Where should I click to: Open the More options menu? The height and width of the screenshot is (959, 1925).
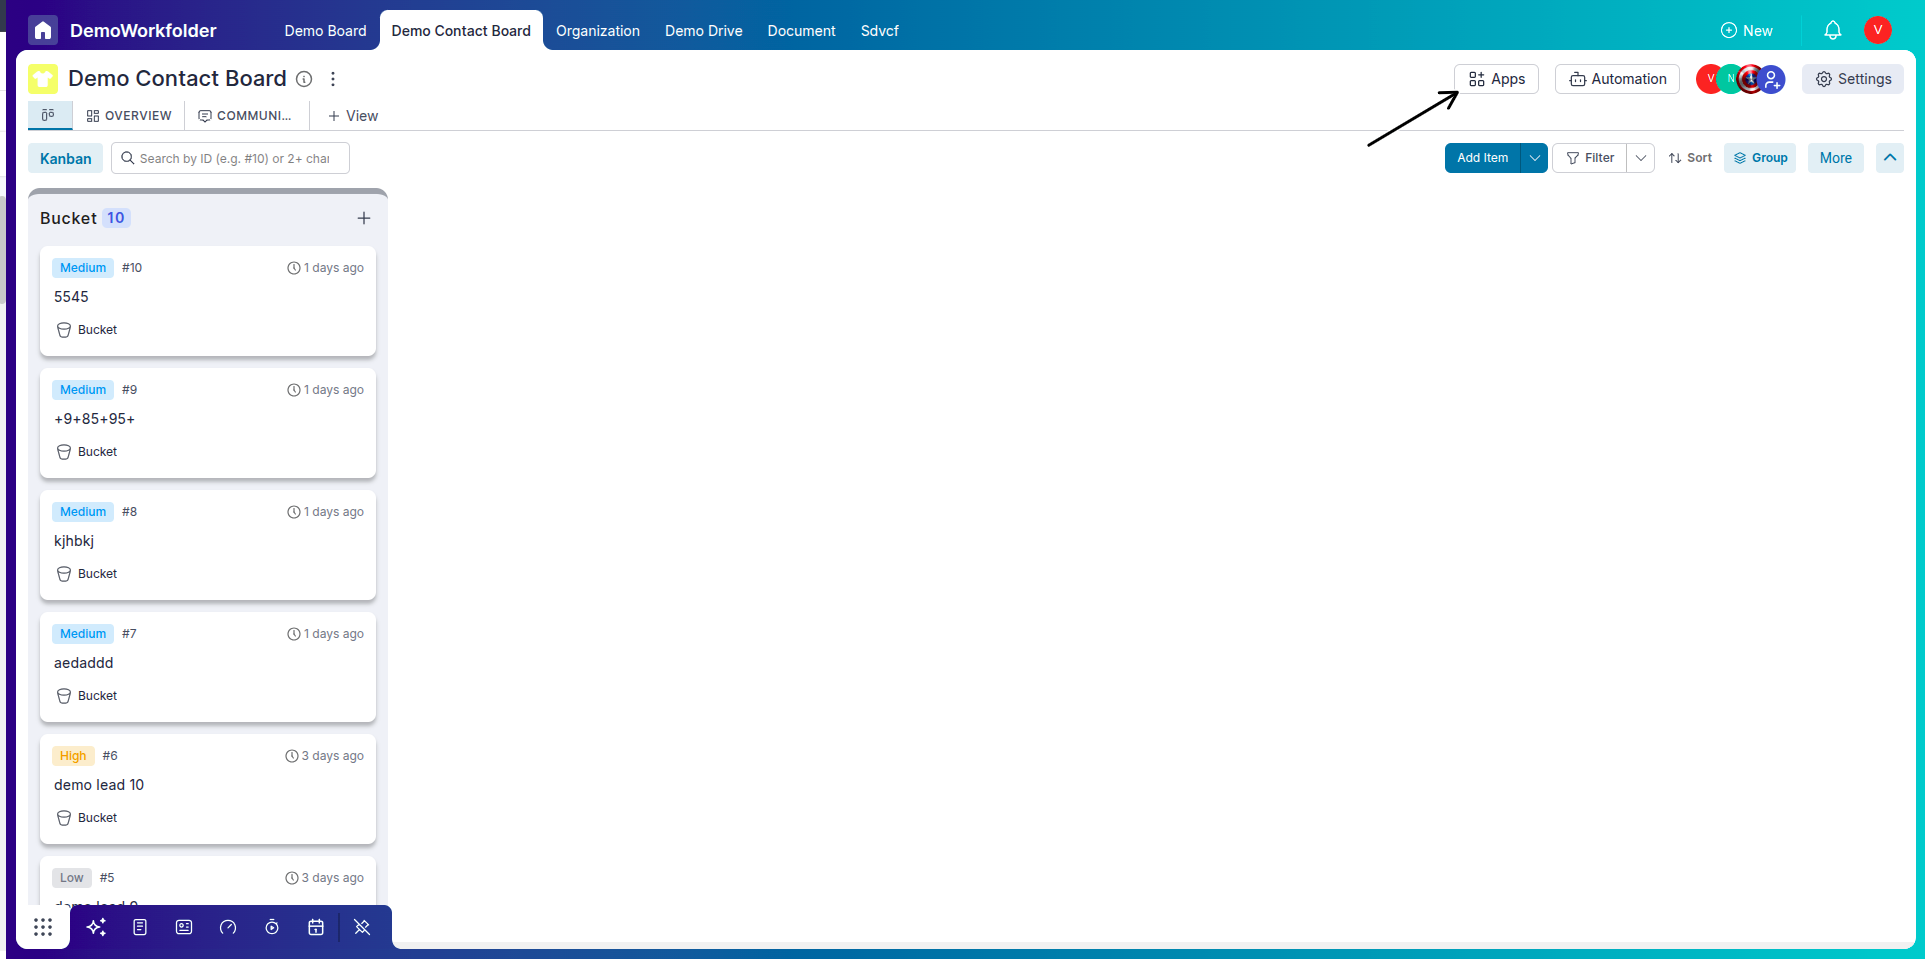1836,158
